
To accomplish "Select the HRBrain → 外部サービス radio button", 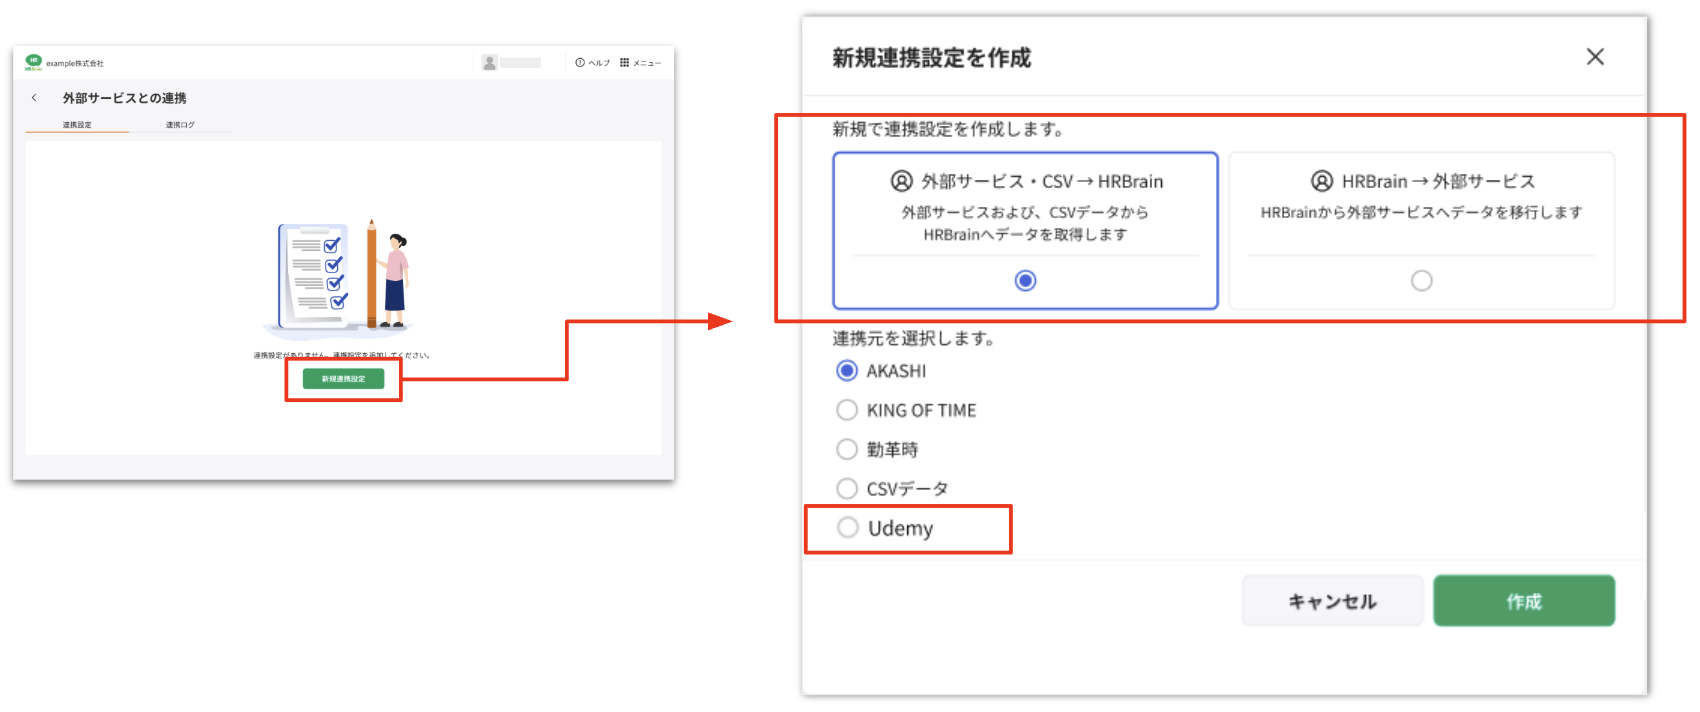I will (1421, 281).
